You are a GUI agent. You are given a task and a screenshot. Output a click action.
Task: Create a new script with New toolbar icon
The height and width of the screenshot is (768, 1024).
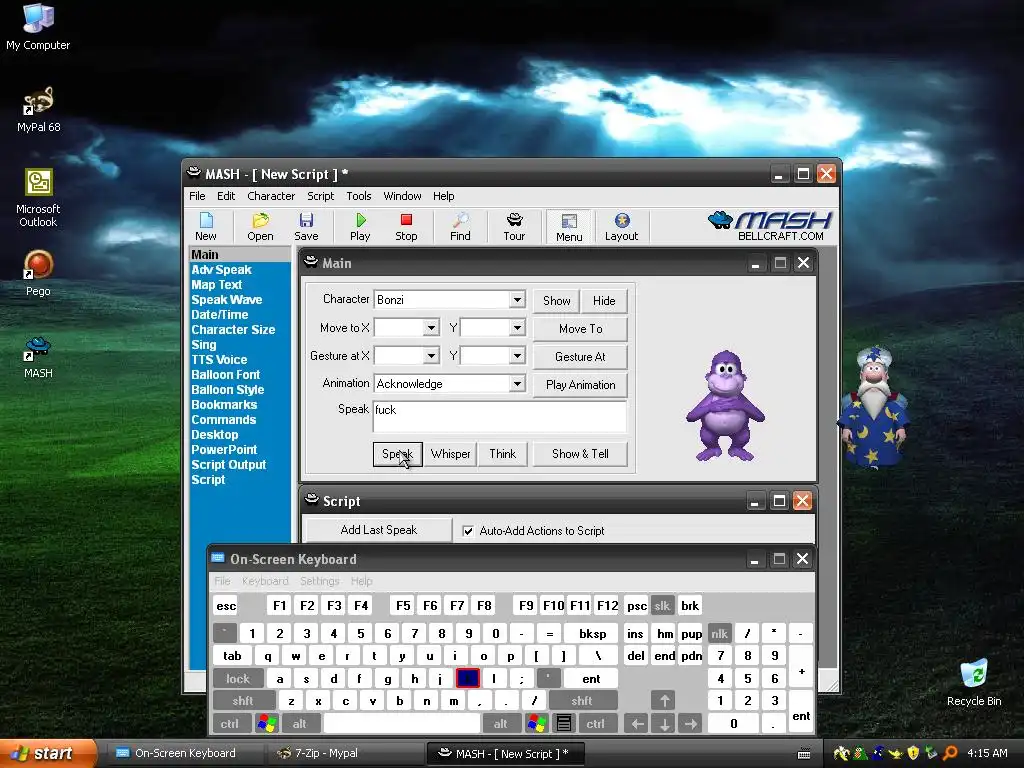pyautogui.click(x=206, y=227)
